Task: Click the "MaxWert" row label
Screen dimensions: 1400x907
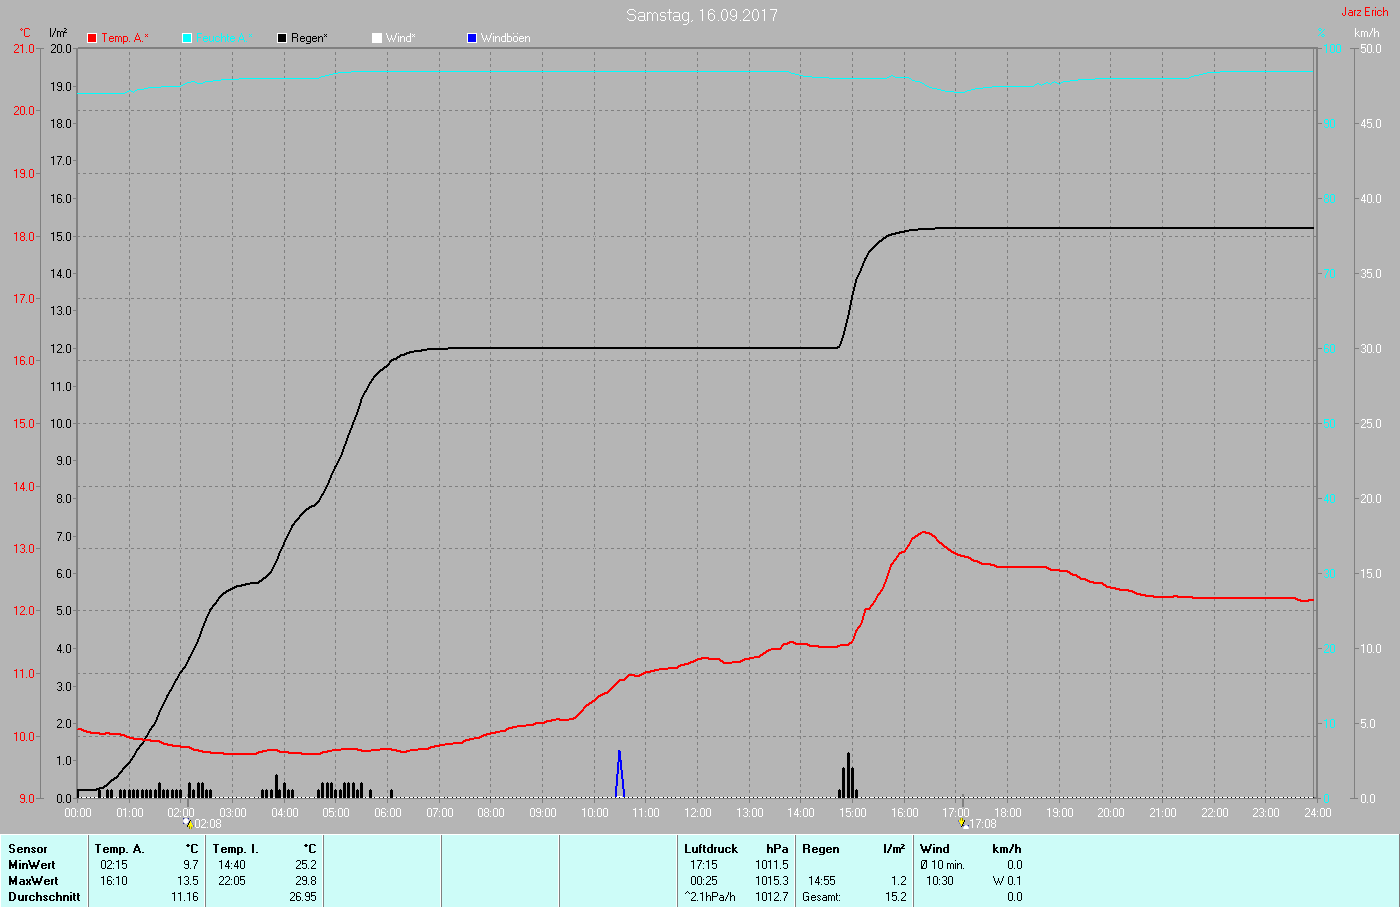Action: click(33, 881)
